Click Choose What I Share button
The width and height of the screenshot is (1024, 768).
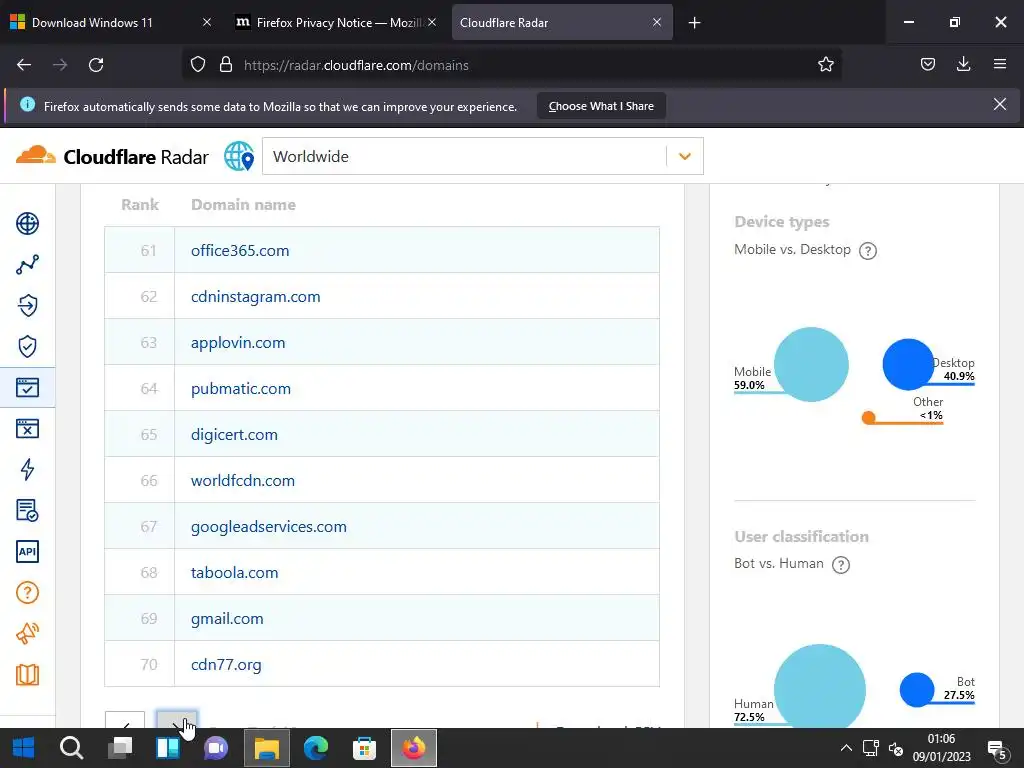tap(601, 106)
